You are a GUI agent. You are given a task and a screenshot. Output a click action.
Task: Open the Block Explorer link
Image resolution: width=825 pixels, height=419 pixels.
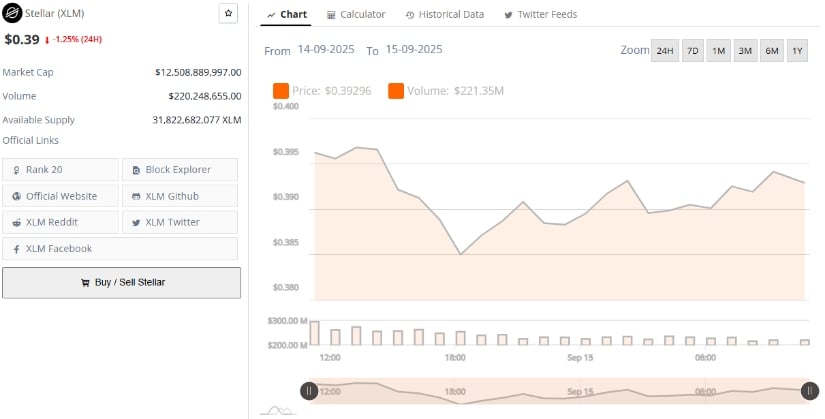tap(180, 169)
